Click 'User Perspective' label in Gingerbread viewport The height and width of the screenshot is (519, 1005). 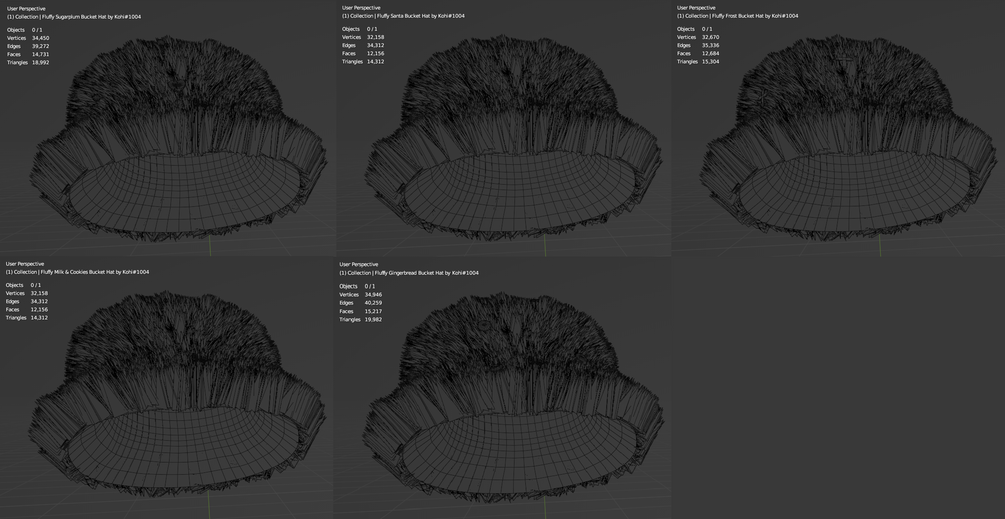click(x=358, y=265)
